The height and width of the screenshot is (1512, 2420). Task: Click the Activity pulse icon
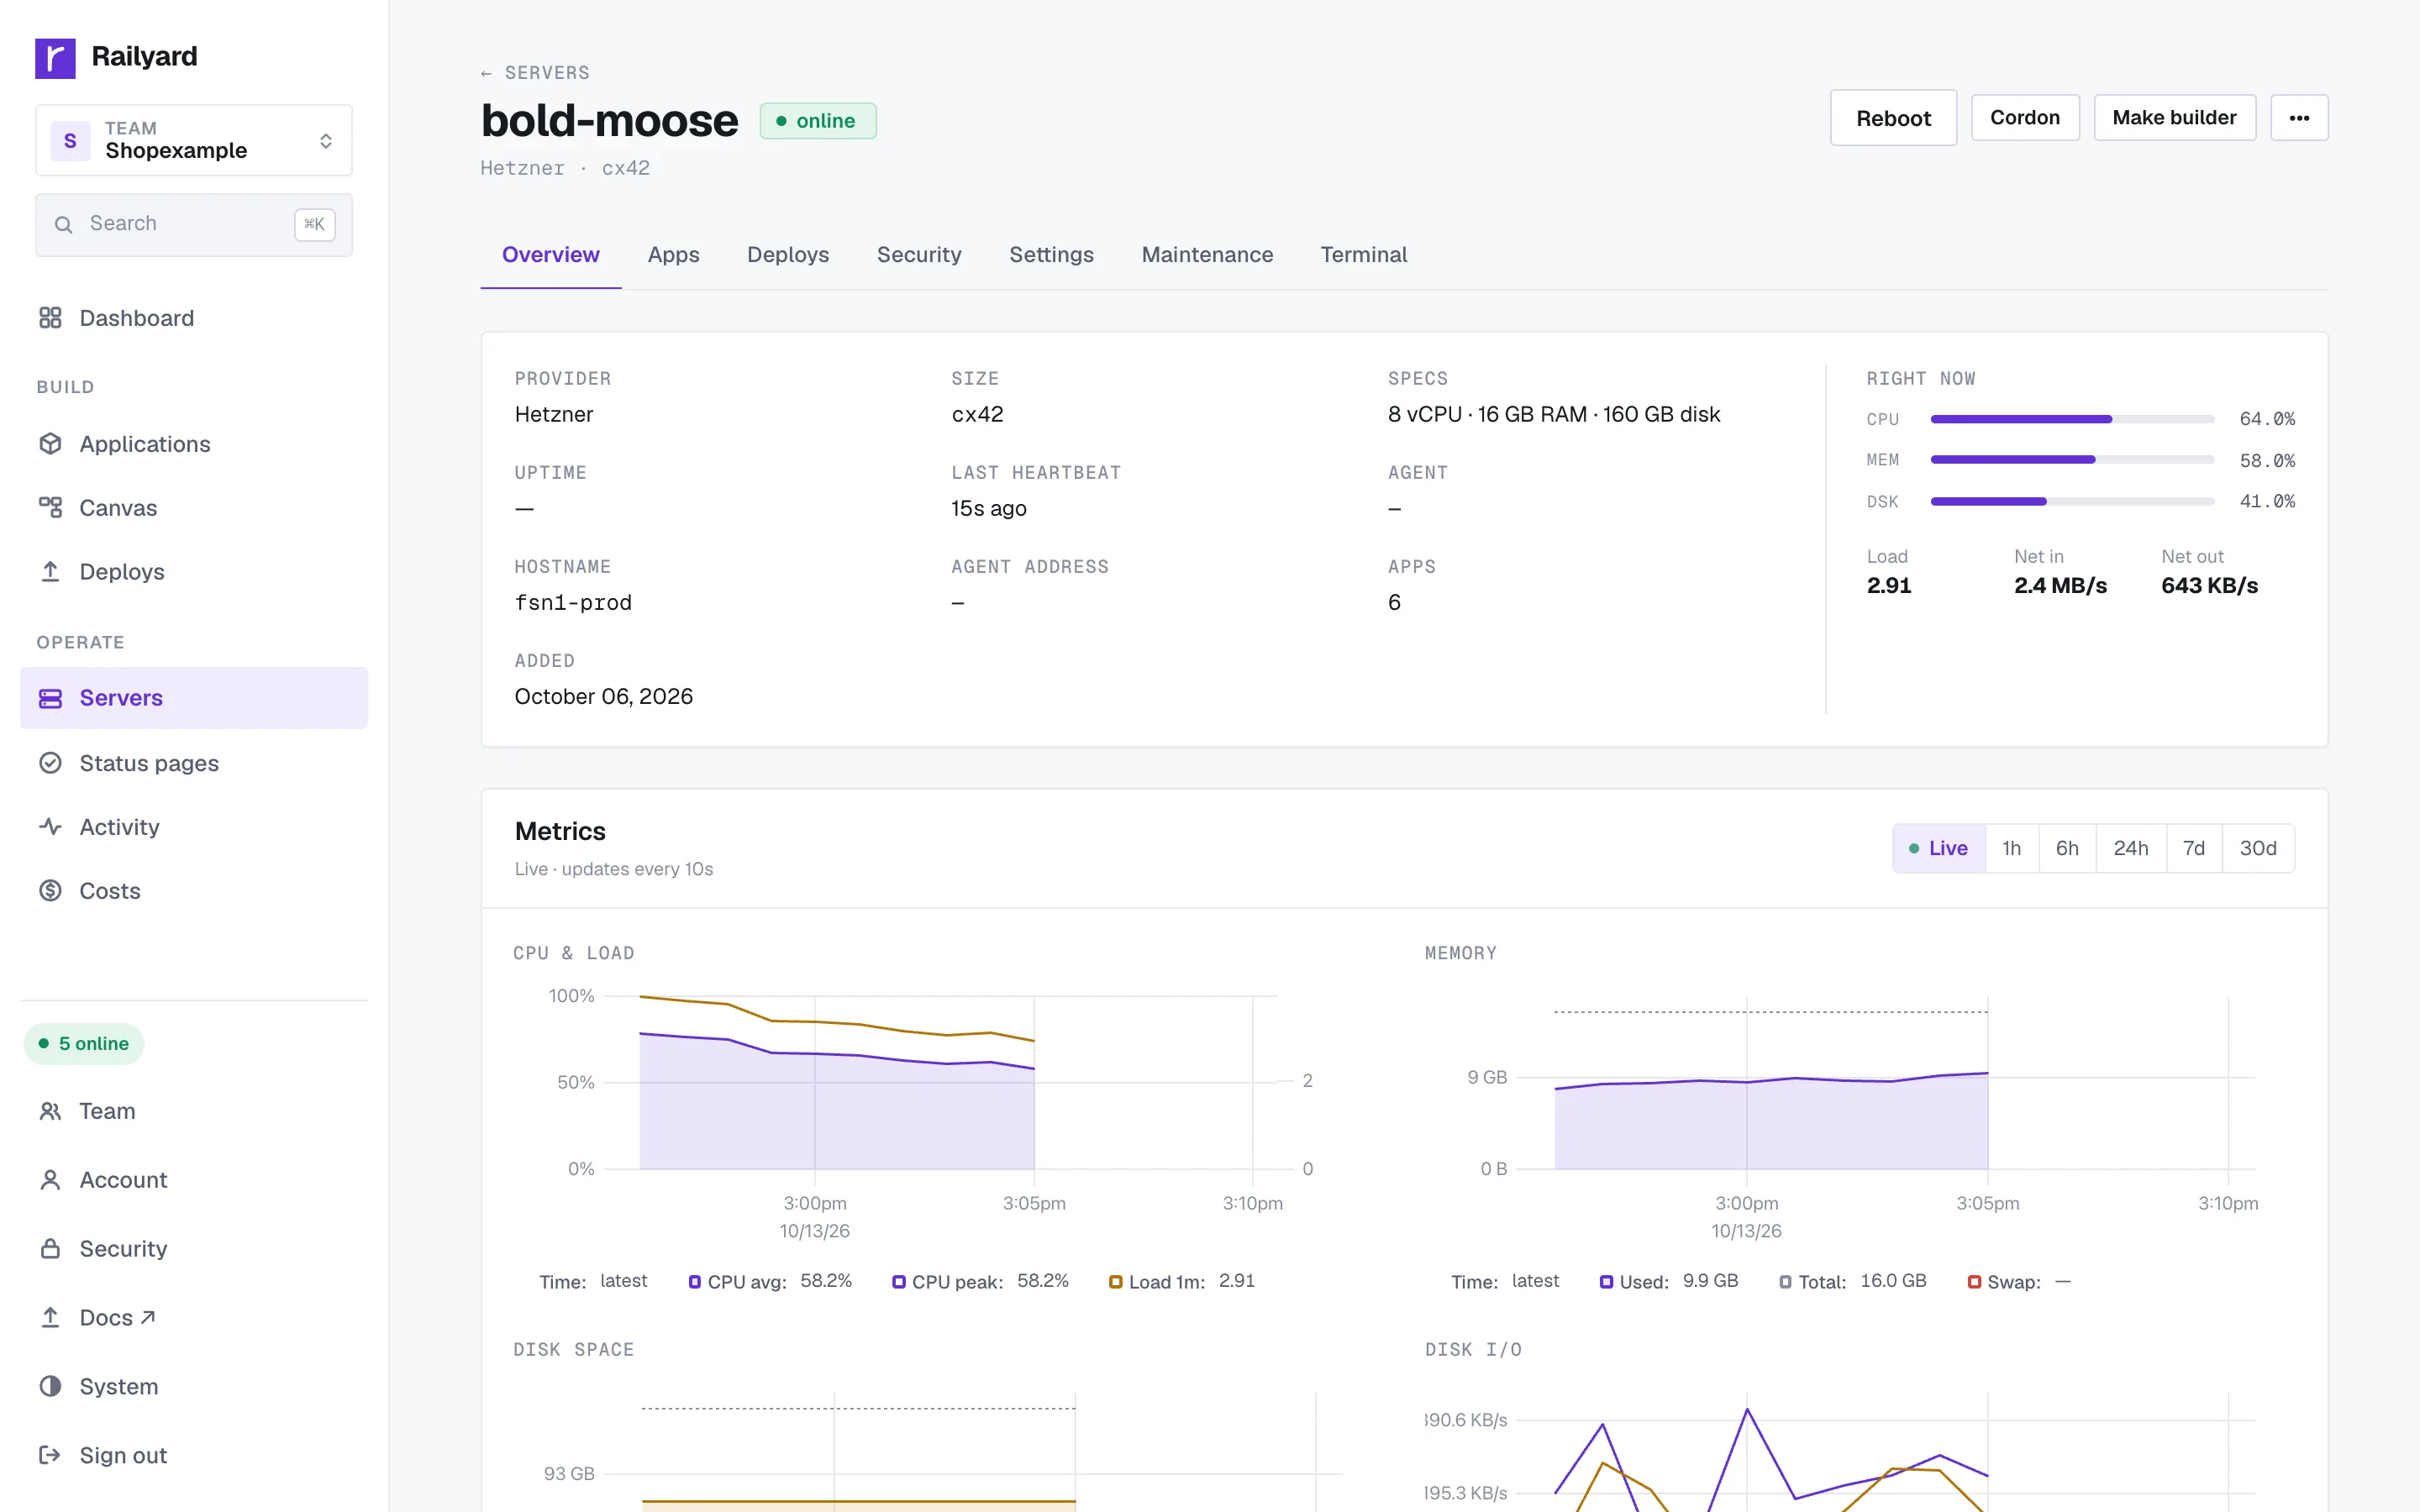(50, 827)
